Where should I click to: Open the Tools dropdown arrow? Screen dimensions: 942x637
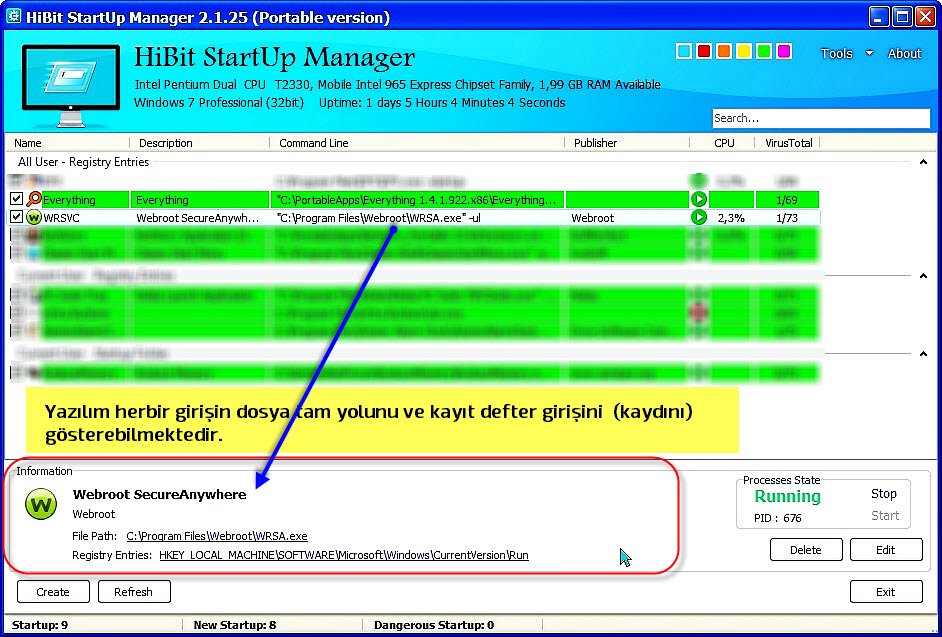(869, 53)
